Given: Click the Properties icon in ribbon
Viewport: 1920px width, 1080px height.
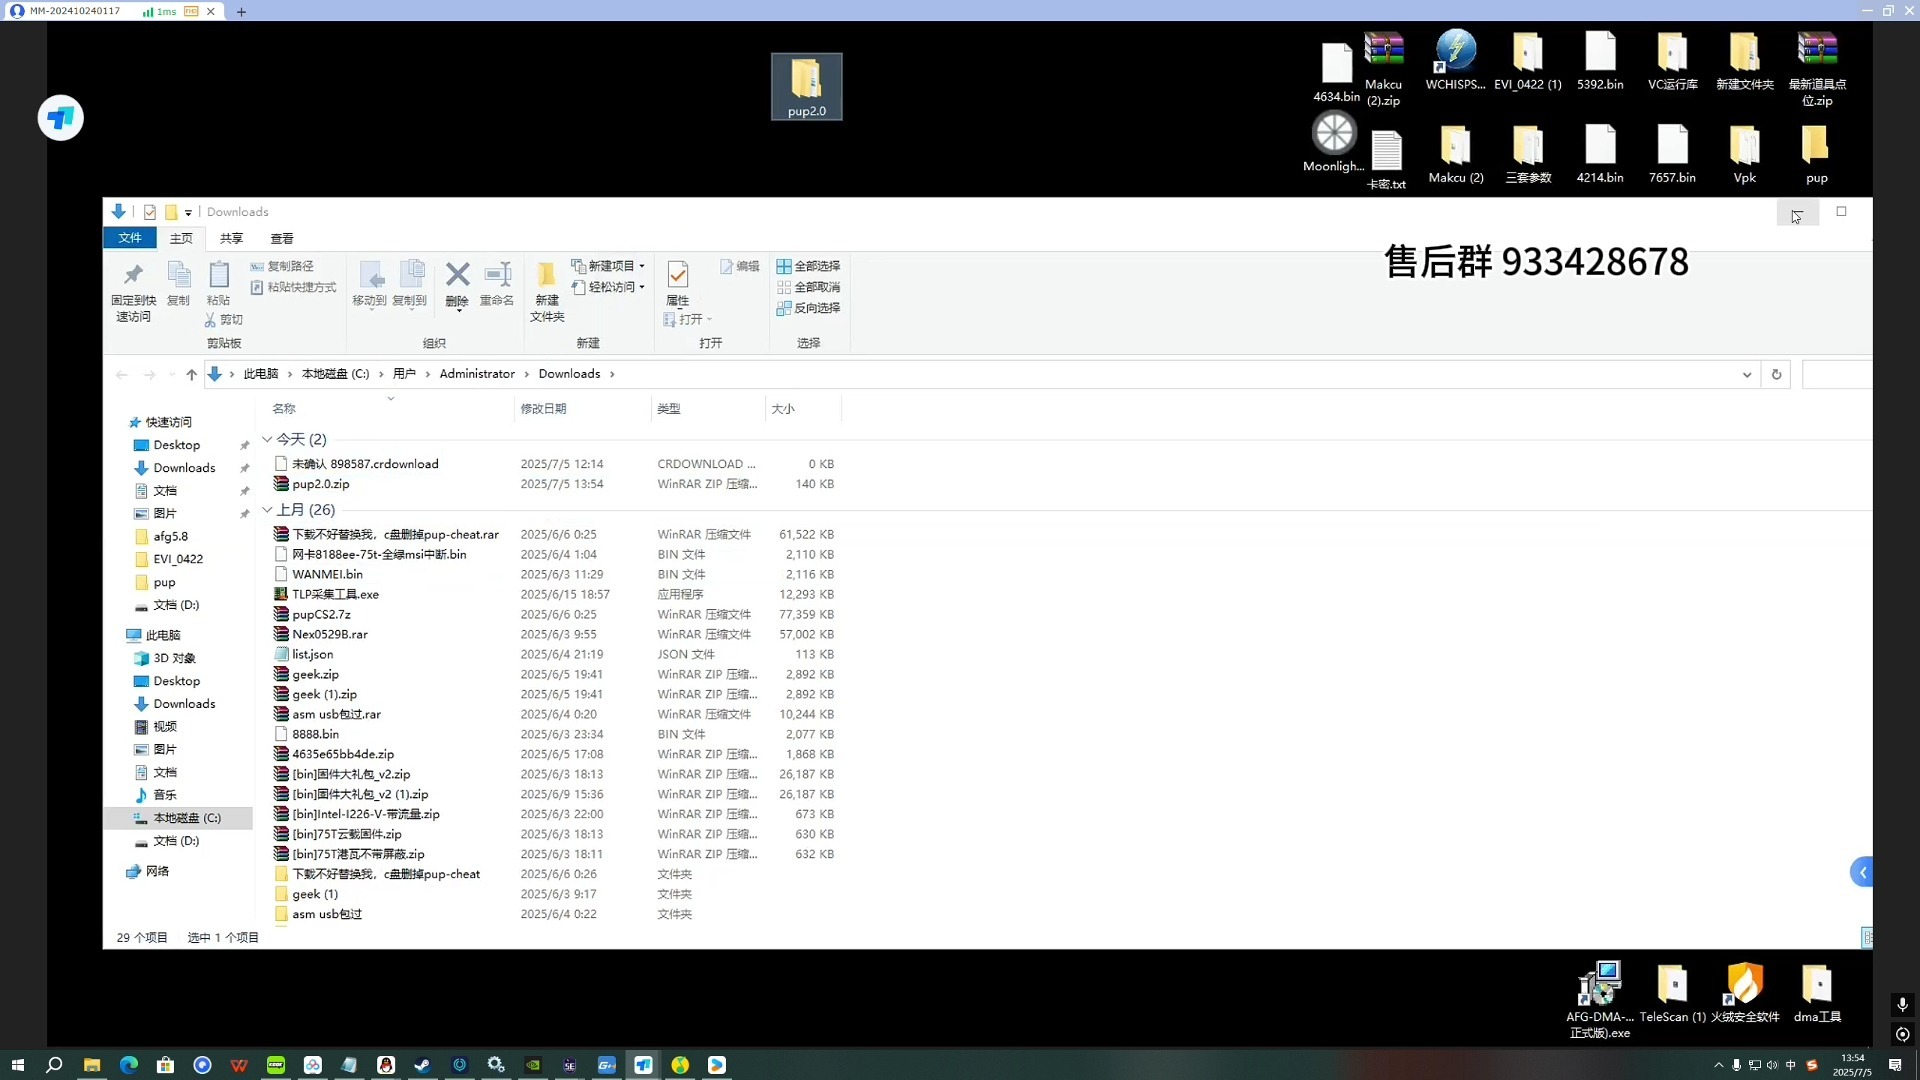Looking at the screenshot, I should [677, 275].
